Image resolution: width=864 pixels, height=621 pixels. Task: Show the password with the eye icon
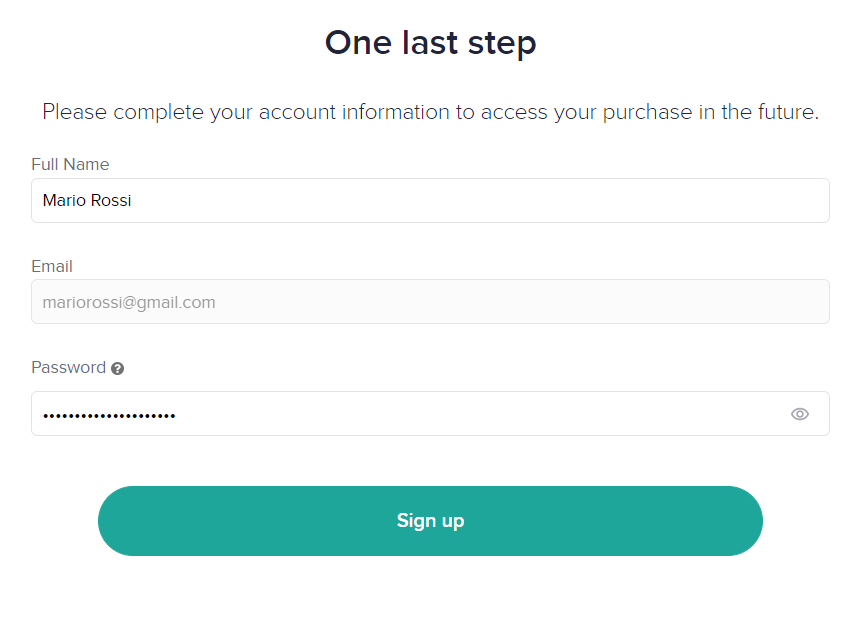point(800,414)
